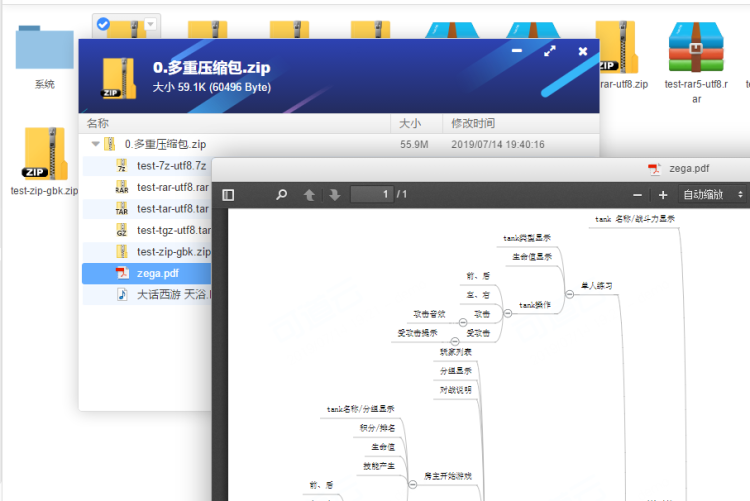This screenshot has height=501, width=750.
Task: Open the PDF search magnifier
Action: coord(282,194)
